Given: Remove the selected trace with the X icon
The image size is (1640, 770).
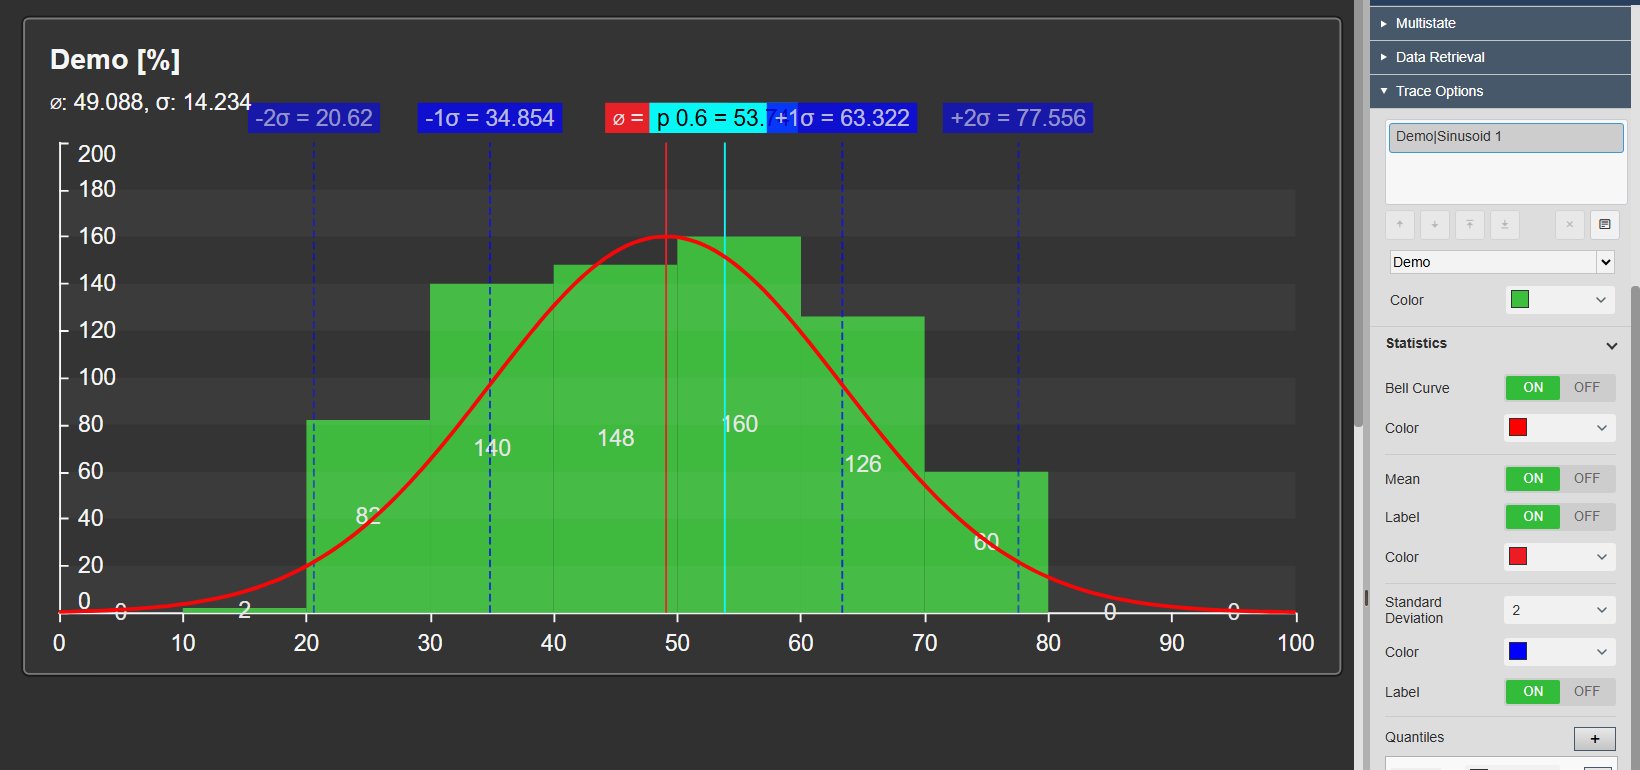Looking at the screenshot, I should click(1570, 224).
